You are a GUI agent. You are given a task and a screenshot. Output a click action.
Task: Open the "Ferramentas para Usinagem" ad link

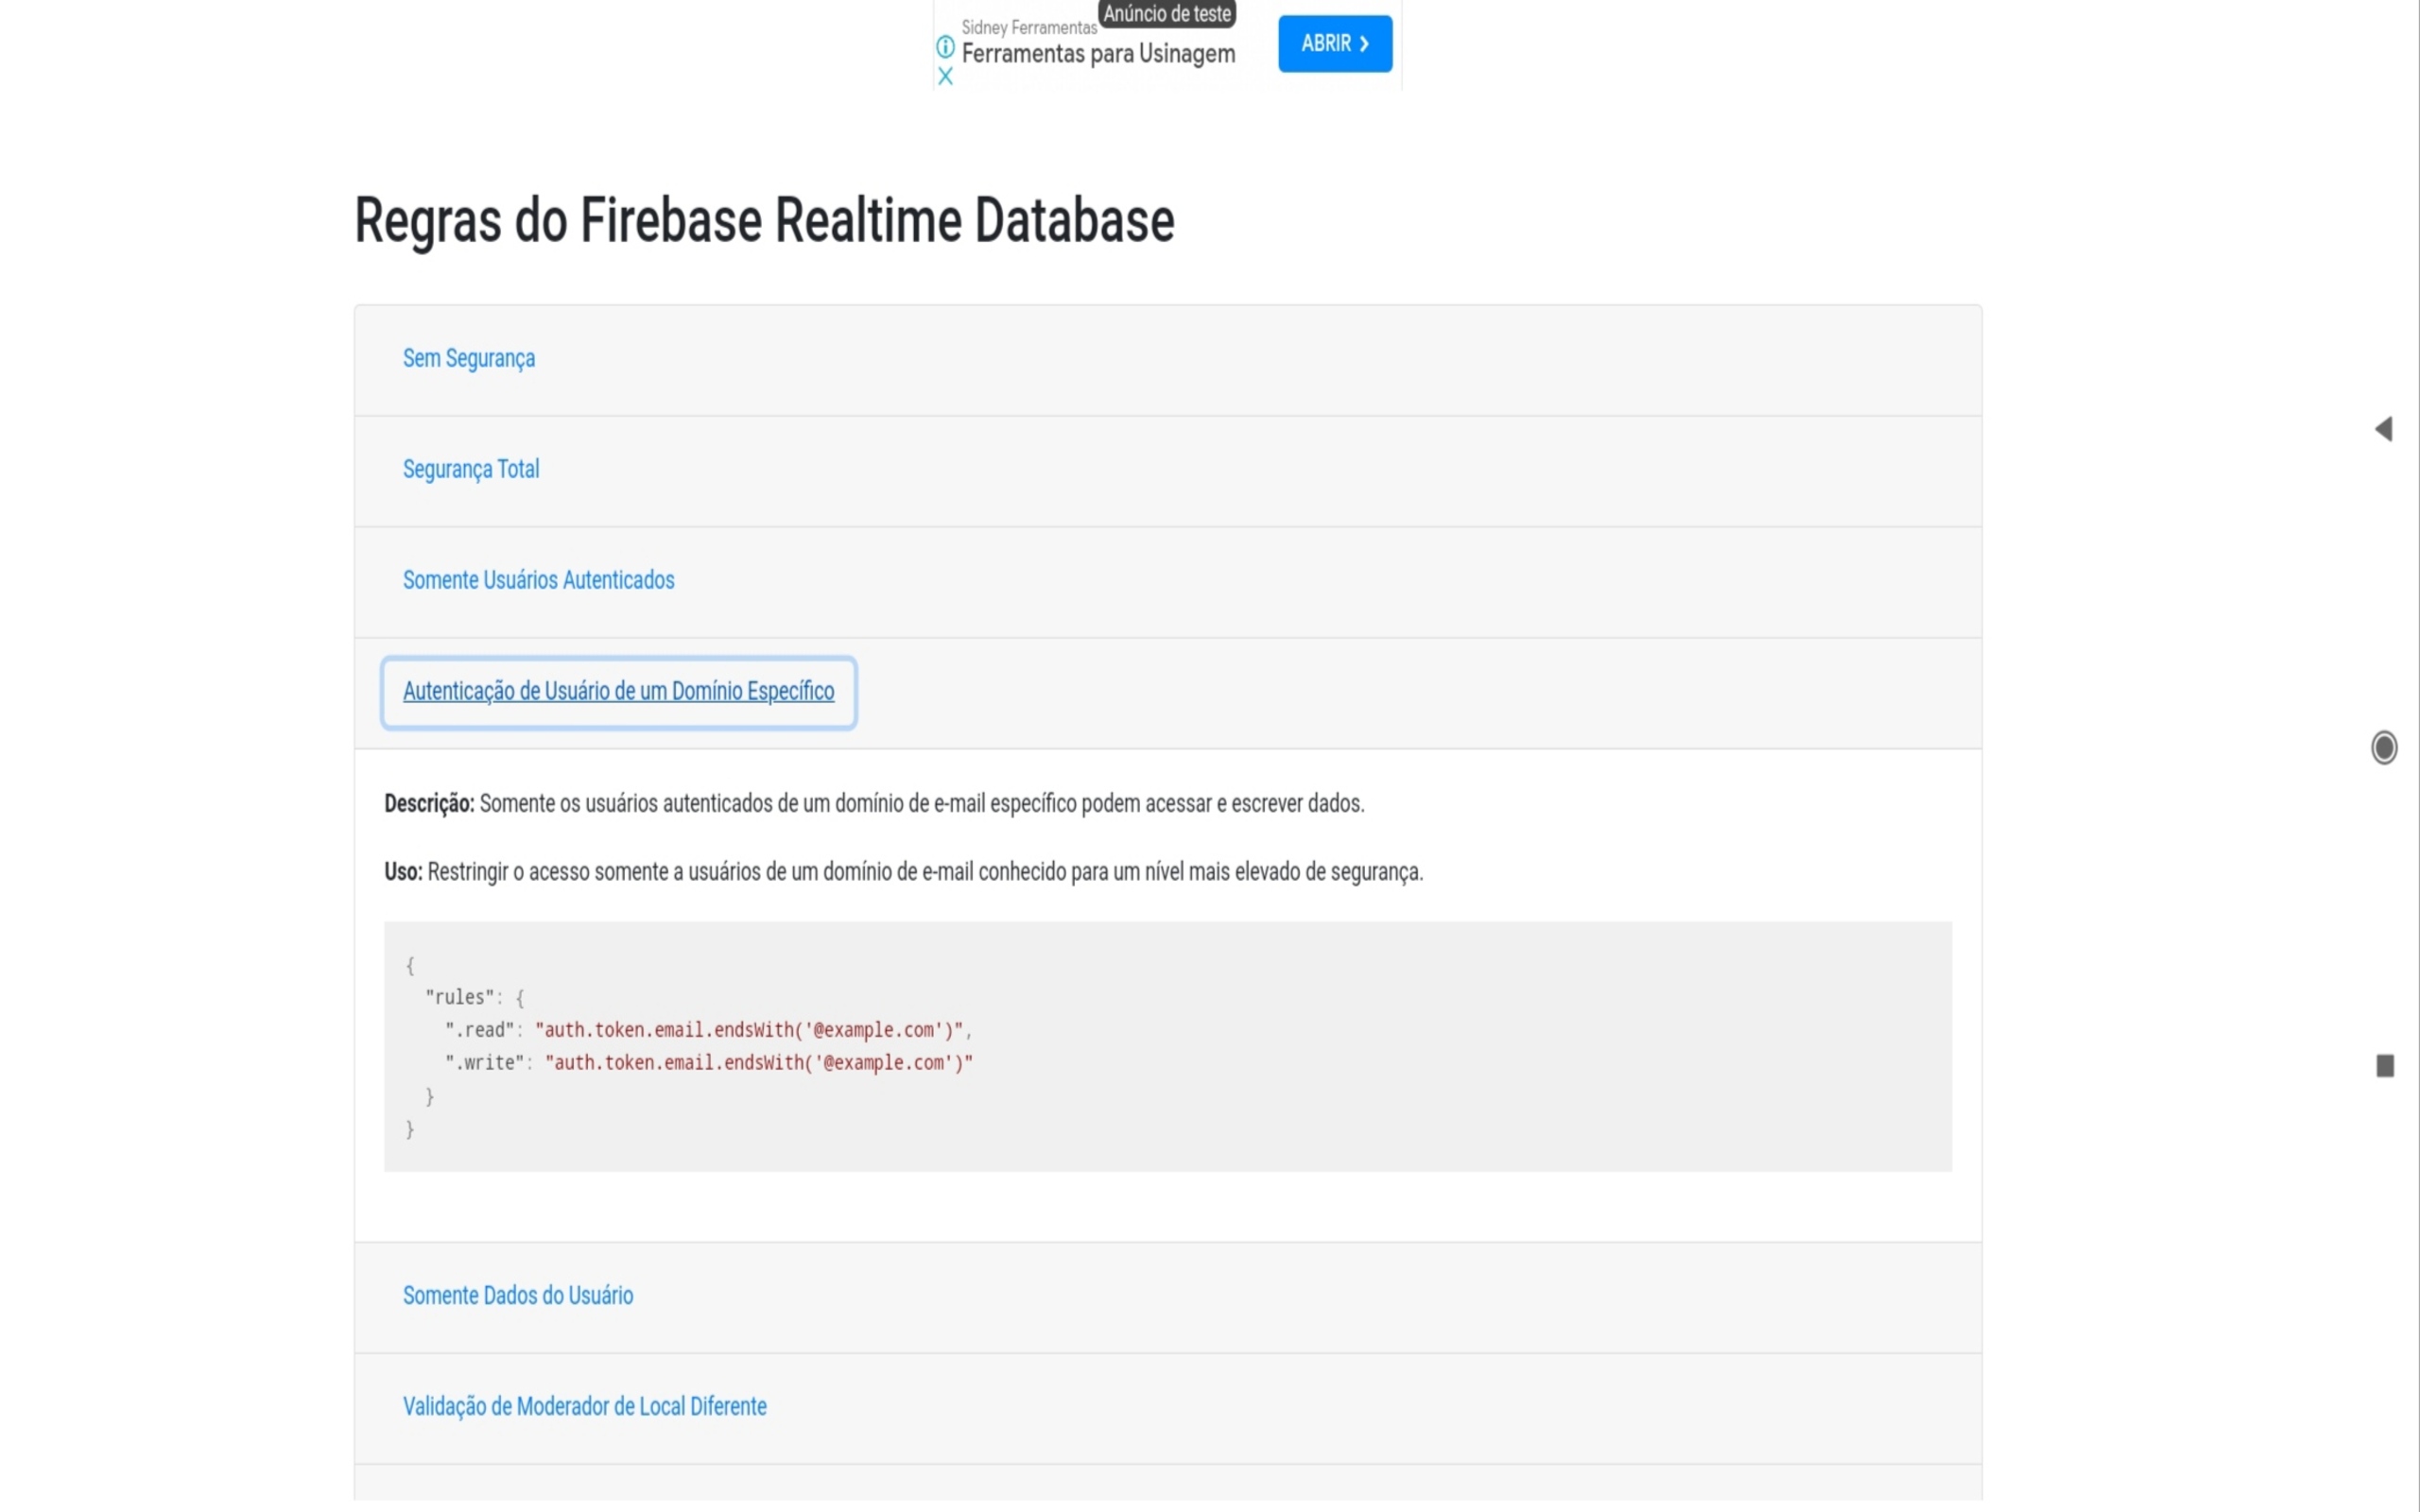tap(1097, 55)
